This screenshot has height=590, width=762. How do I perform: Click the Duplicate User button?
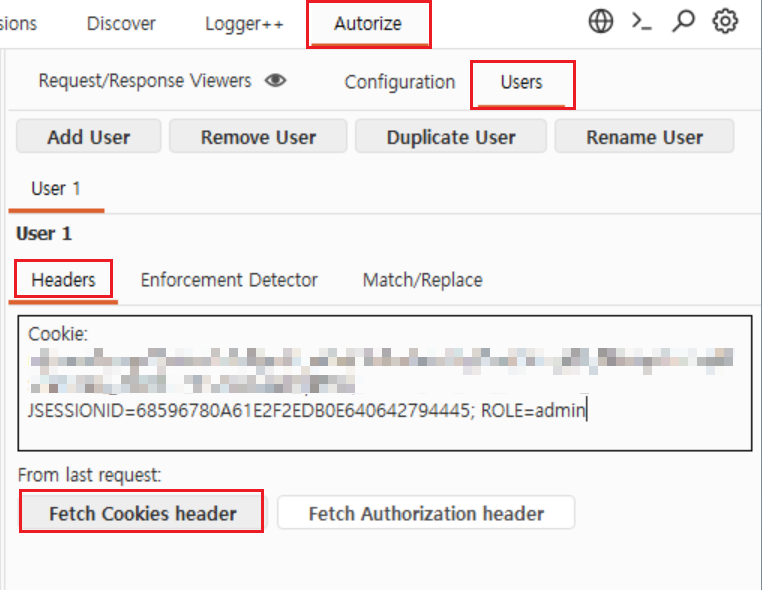(451, 137)
